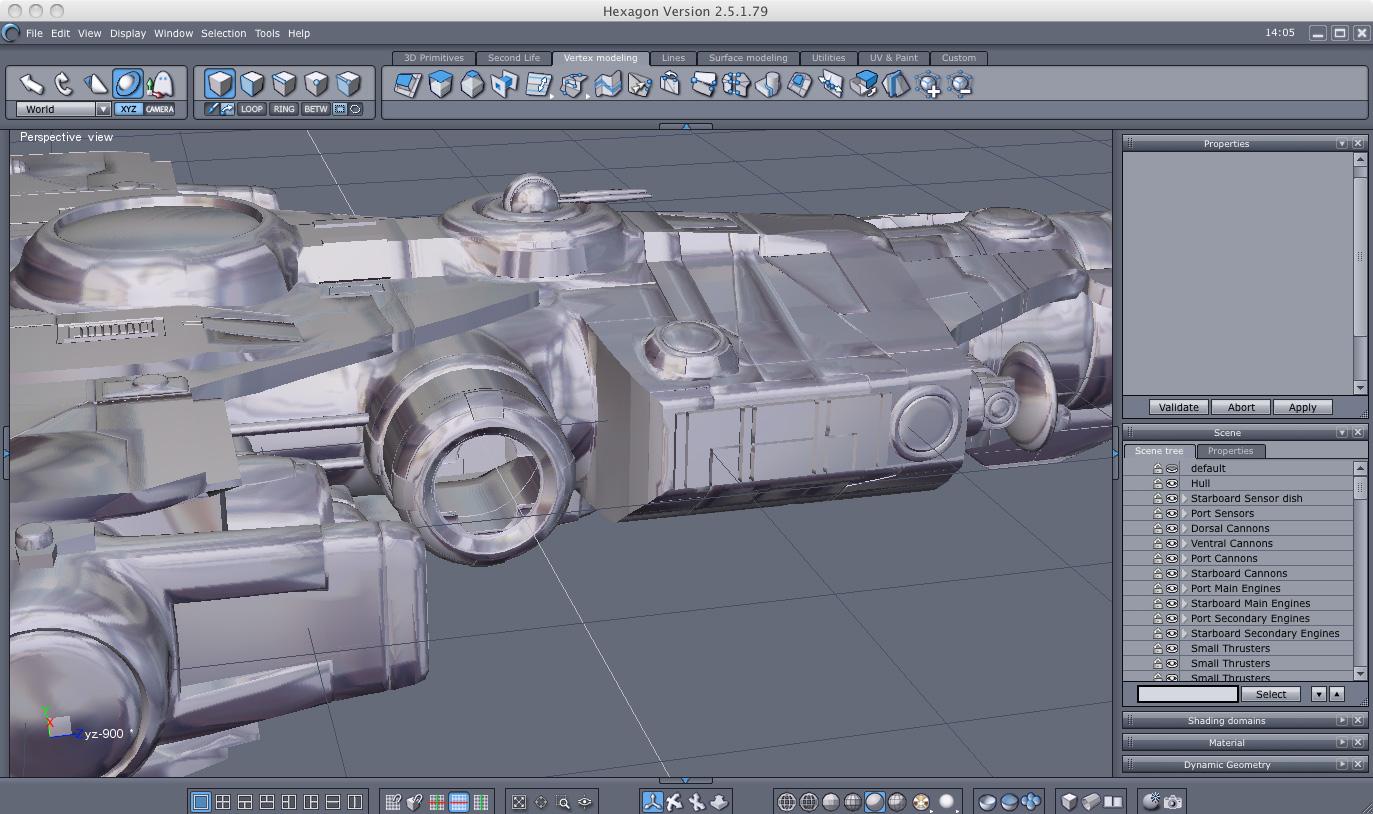
Task: Switch to the Surface modeling tab
Action: click(x=747, y=58)
